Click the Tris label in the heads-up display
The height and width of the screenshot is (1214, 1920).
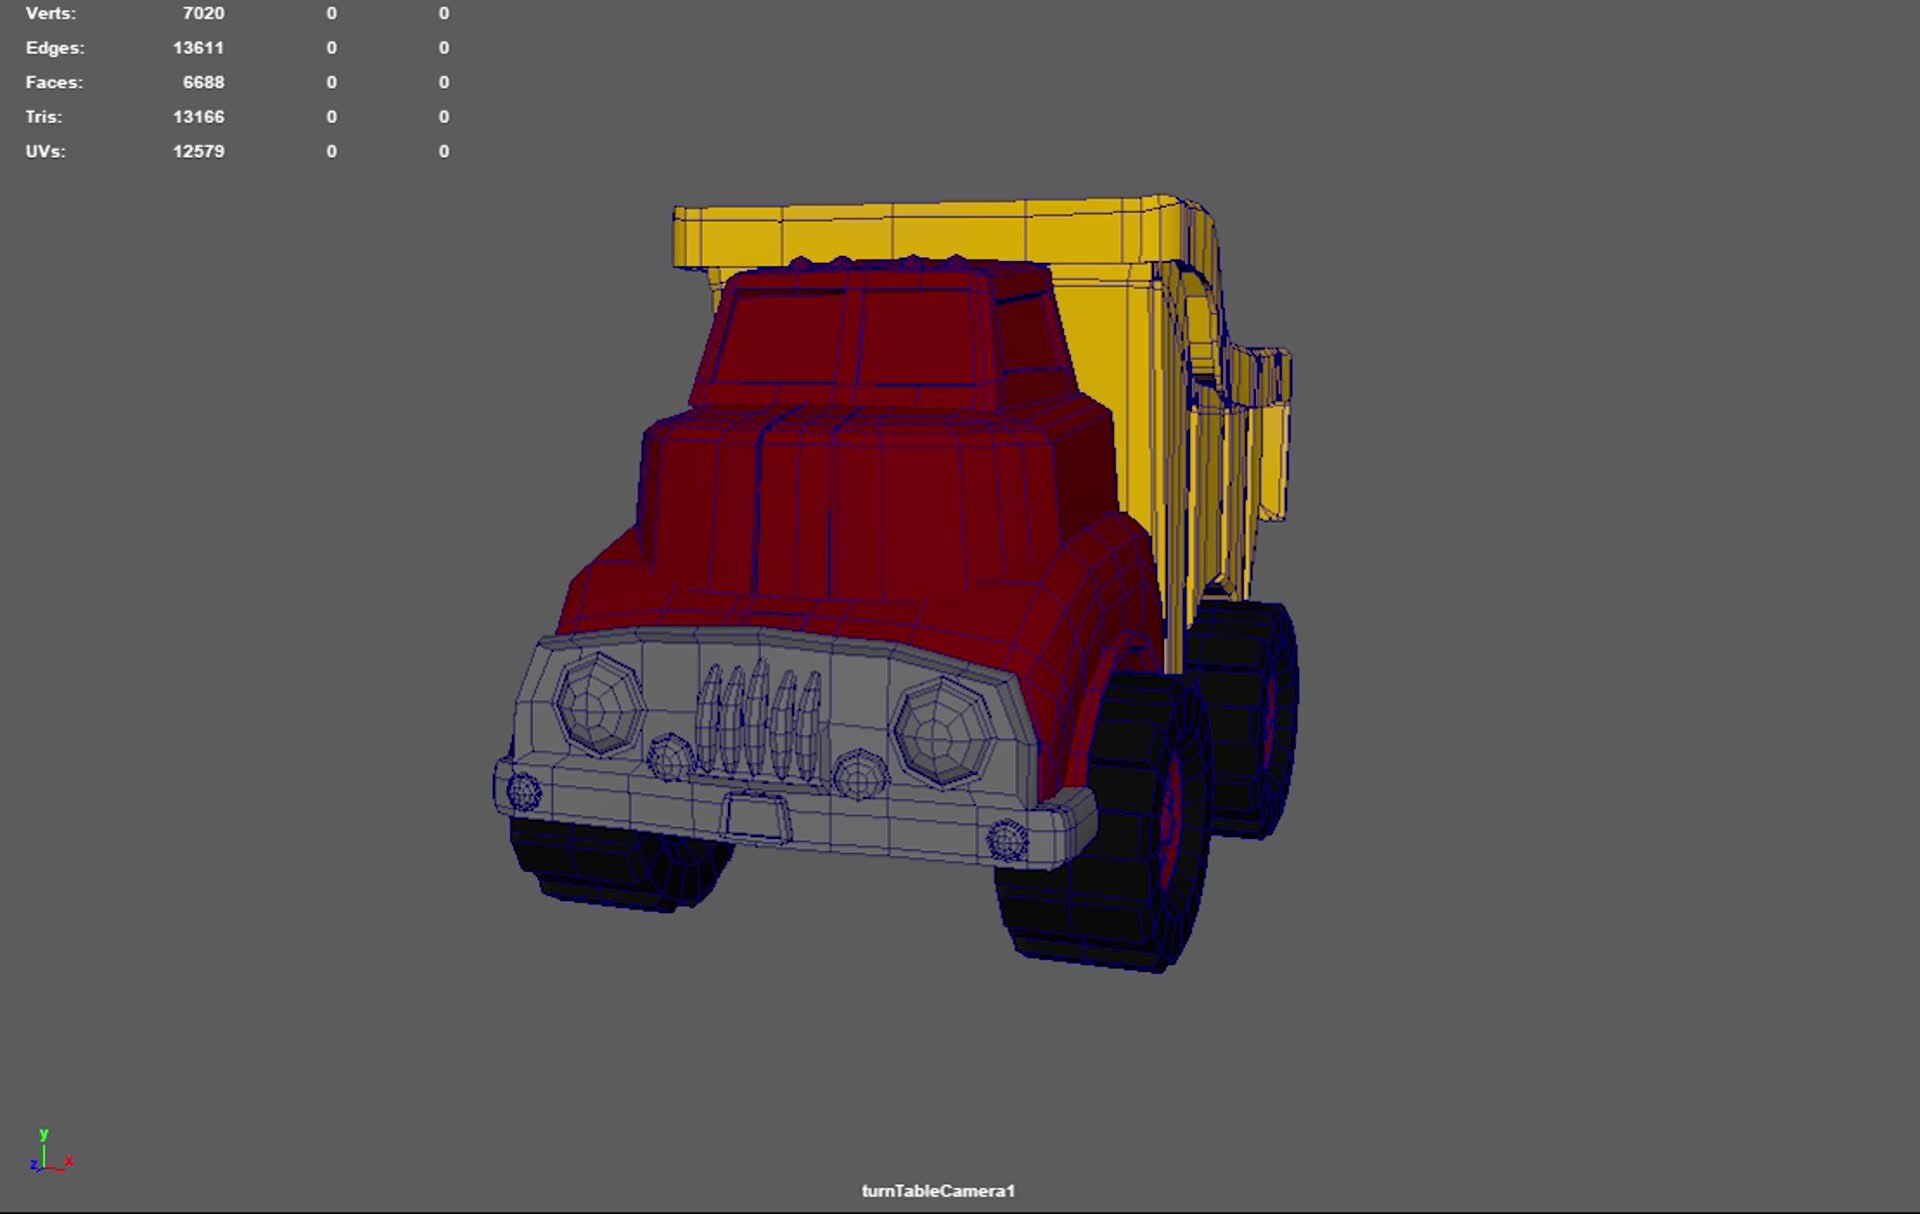pos(44,116)
